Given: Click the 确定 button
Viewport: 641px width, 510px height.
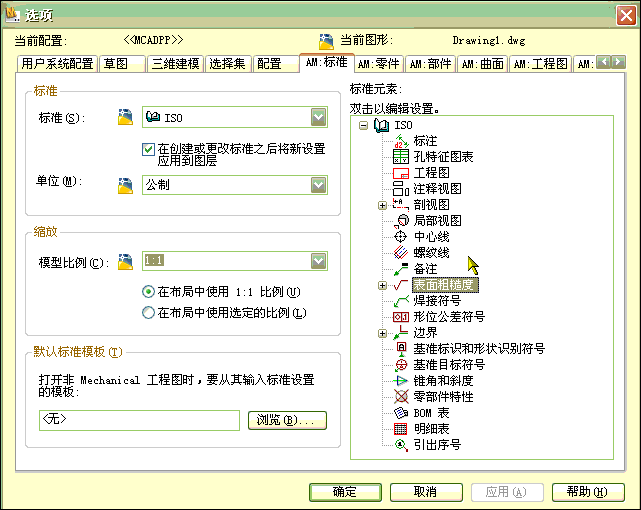Looking at the screenshot, I should pos(345,492).
